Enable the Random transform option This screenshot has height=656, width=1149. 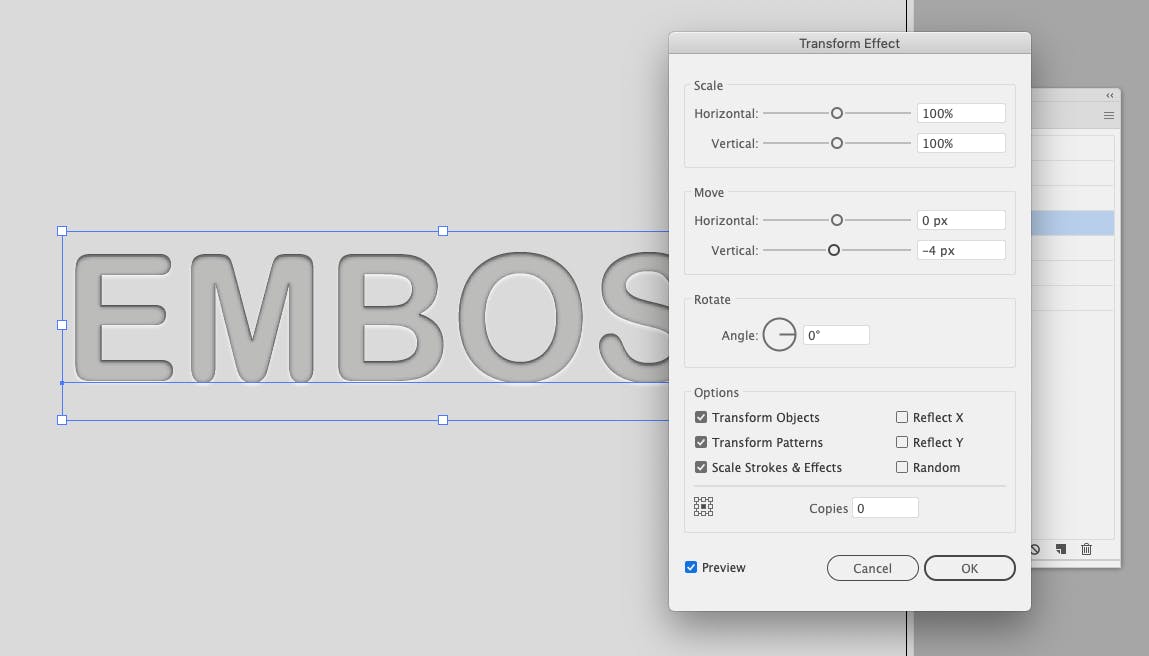tap(901, 467)
